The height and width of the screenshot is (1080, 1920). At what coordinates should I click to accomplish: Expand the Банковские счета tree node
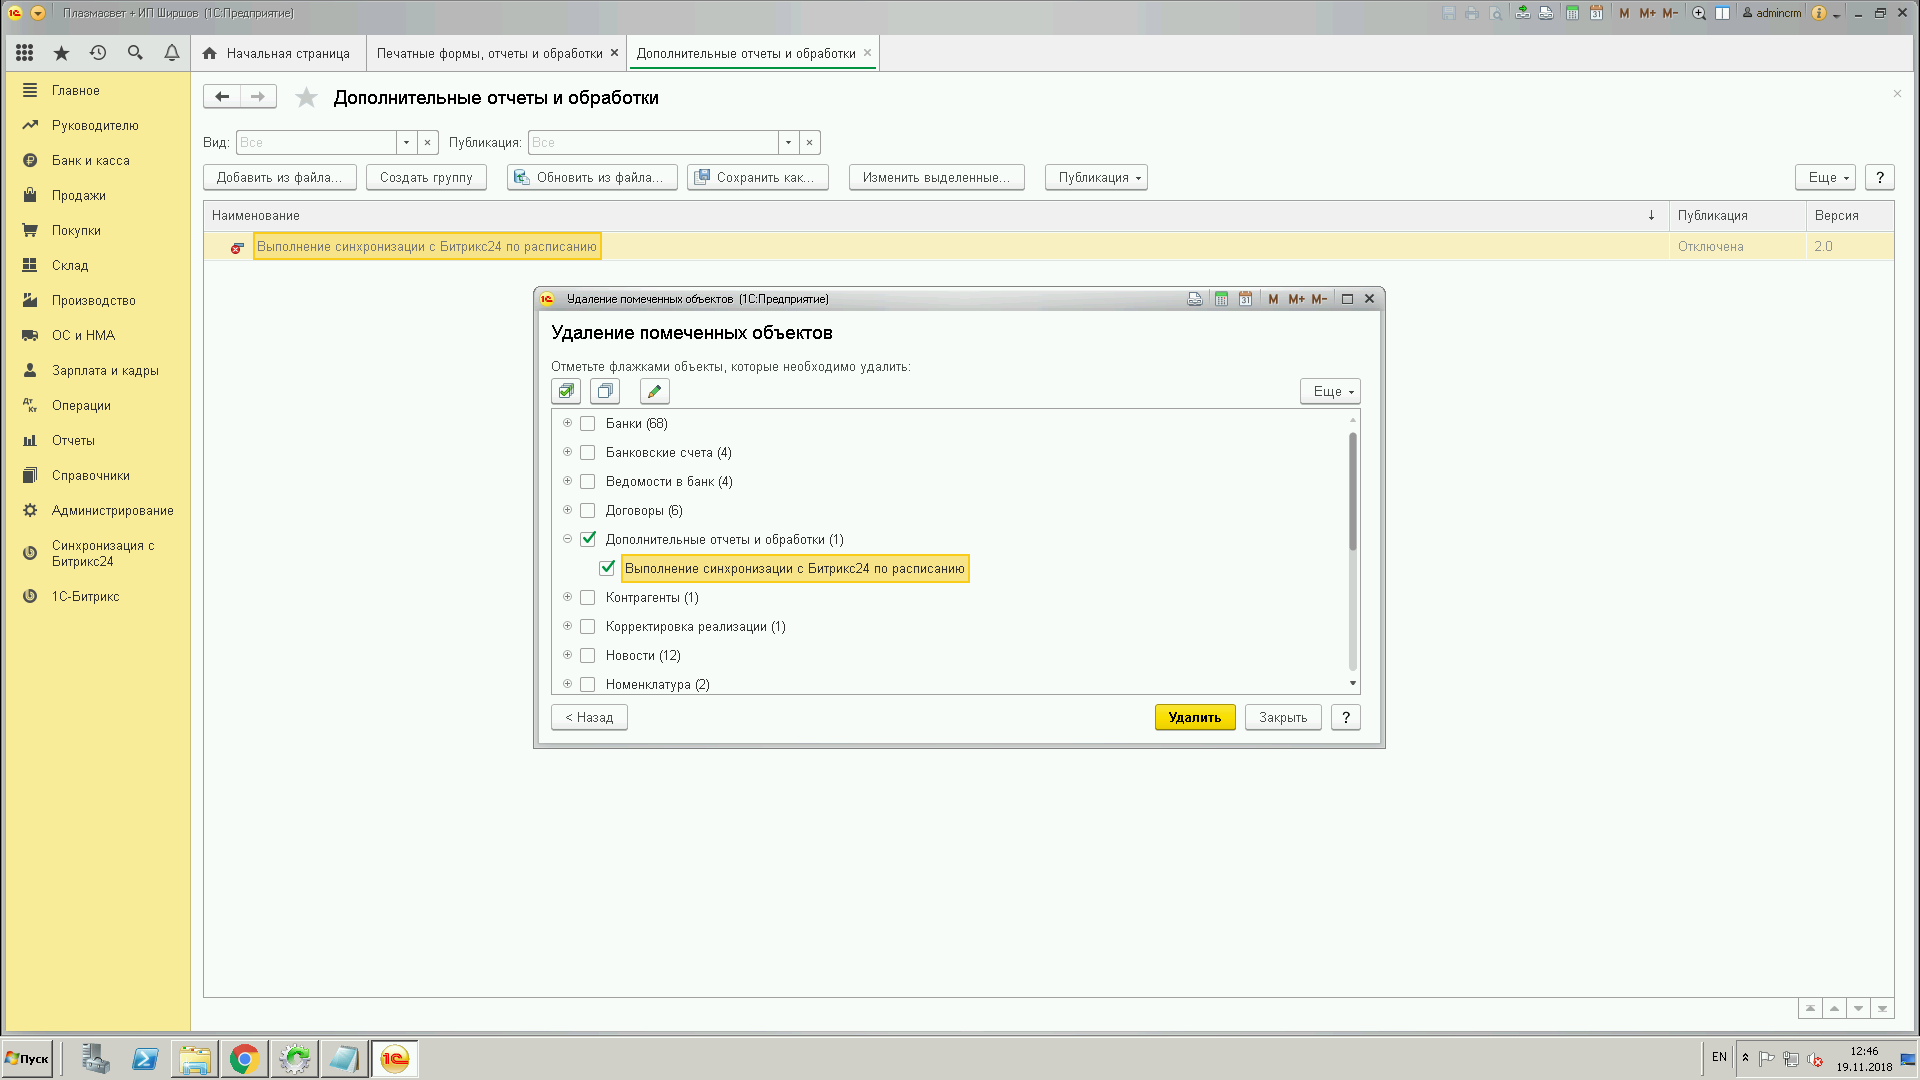(x=567, y=452)
